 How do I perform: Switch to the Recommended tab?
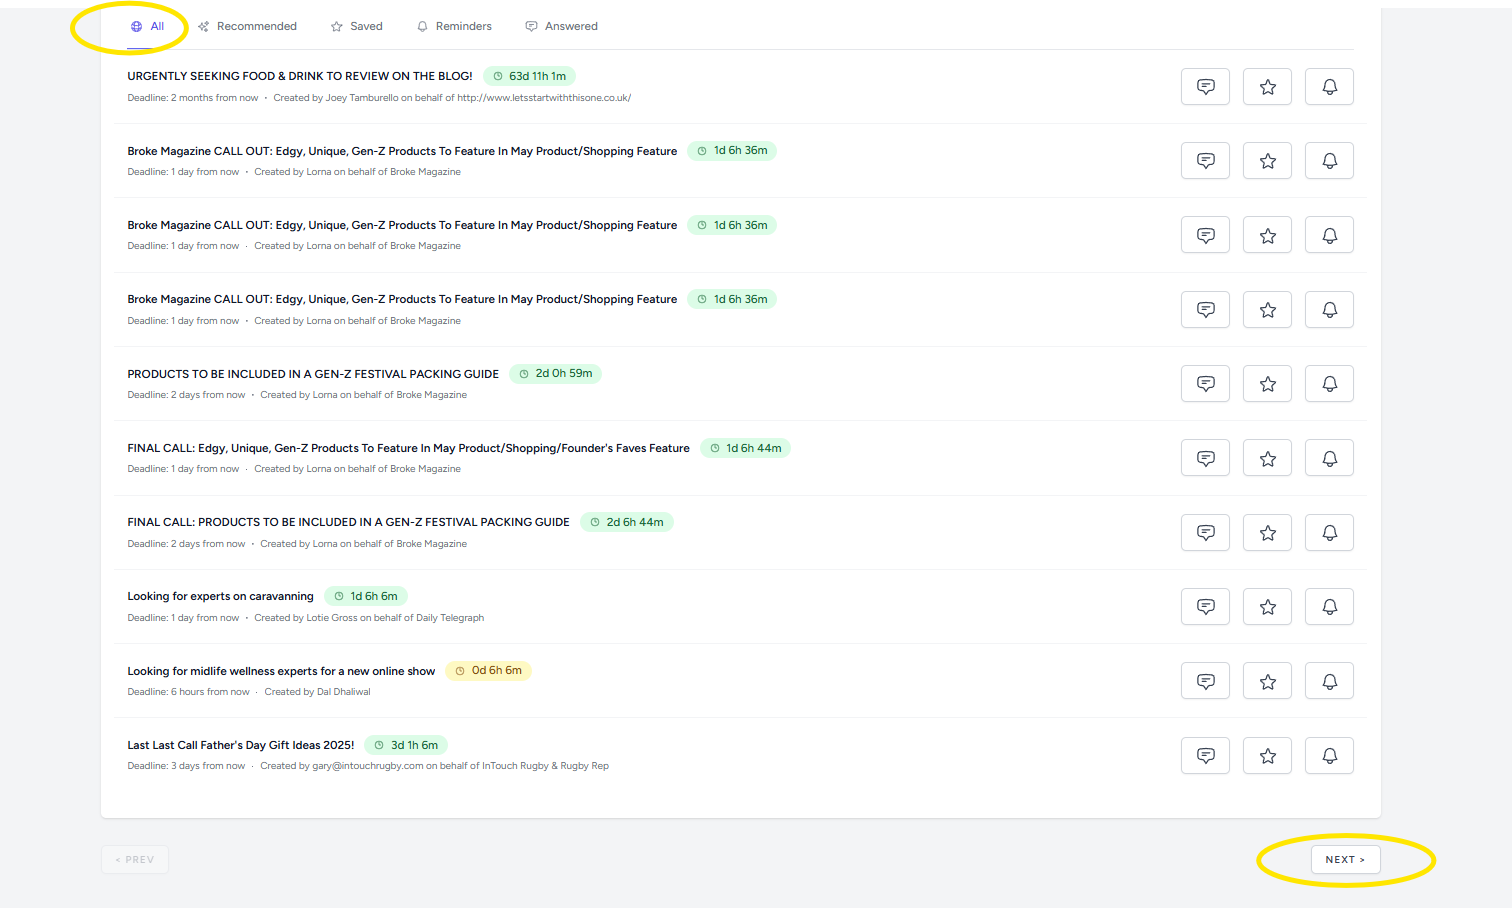(x=247, y=27)
